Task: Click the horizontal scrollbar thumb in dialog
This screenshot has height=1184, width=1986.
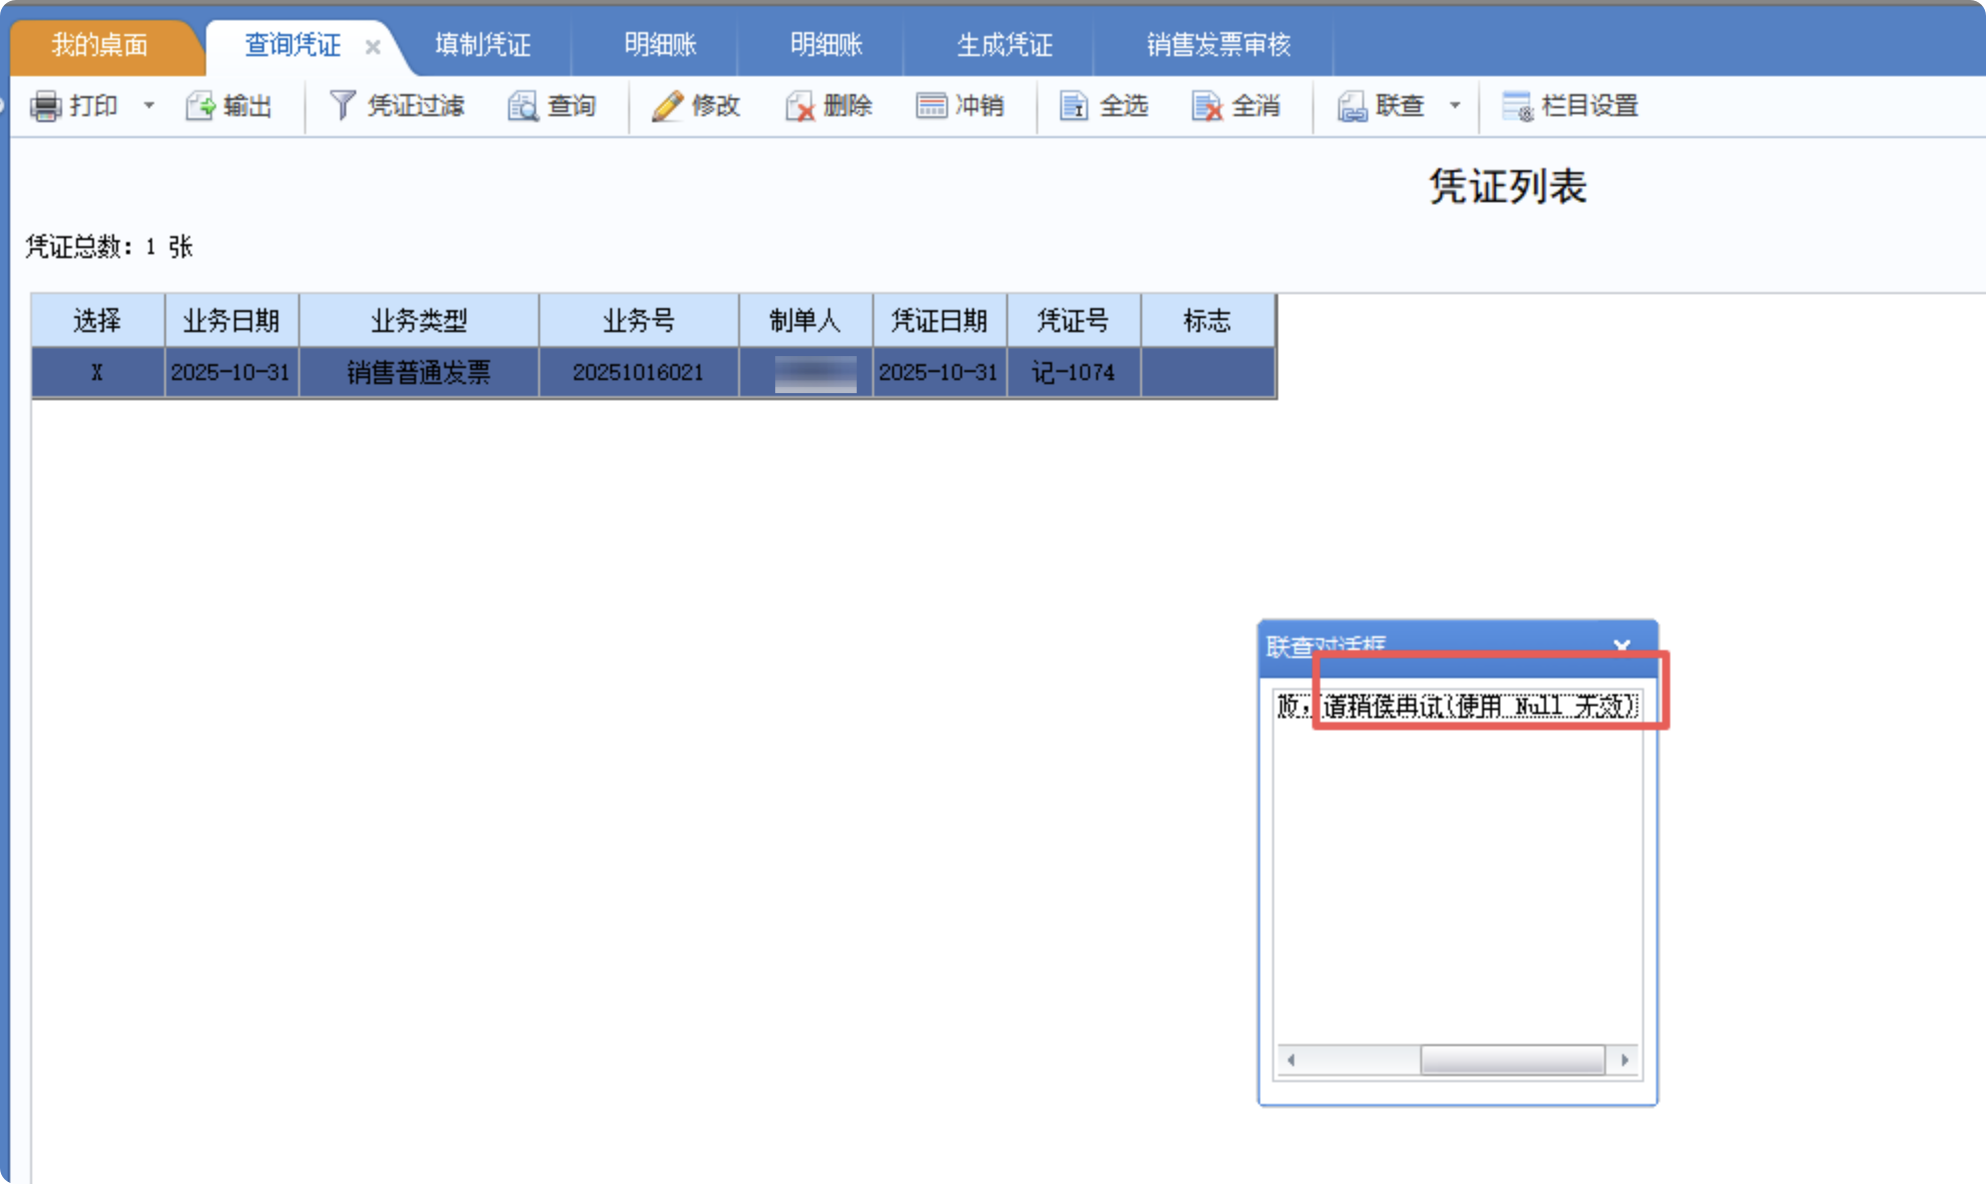Action: [1511, 1060]
